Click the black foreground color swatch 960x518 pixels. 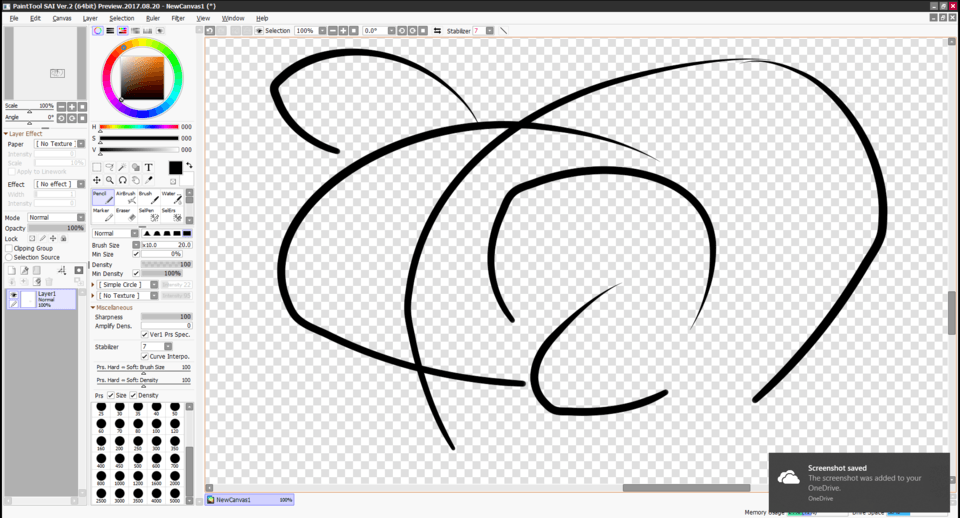[x=175, y=168]
